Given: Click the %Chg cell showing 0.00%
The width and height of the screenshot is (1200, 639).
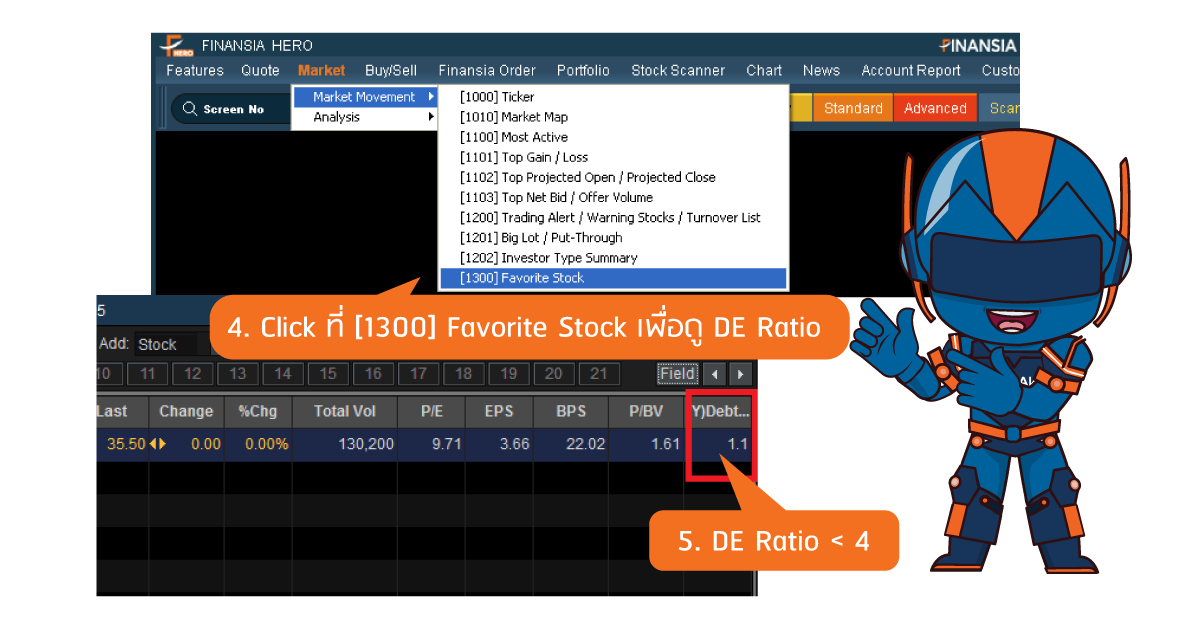Looking at the screenshot, I should coord(265,444).
